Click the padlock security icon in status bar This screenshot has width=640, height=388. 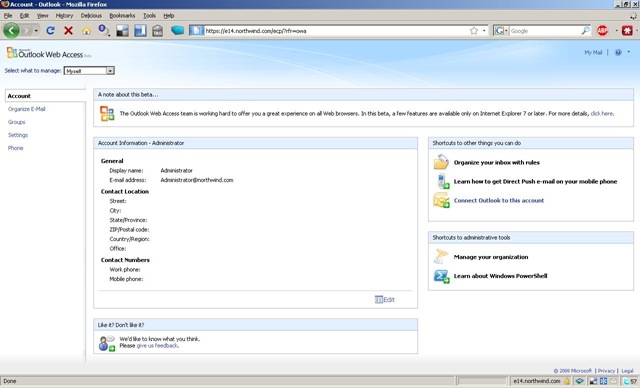[x=567, y=381]
